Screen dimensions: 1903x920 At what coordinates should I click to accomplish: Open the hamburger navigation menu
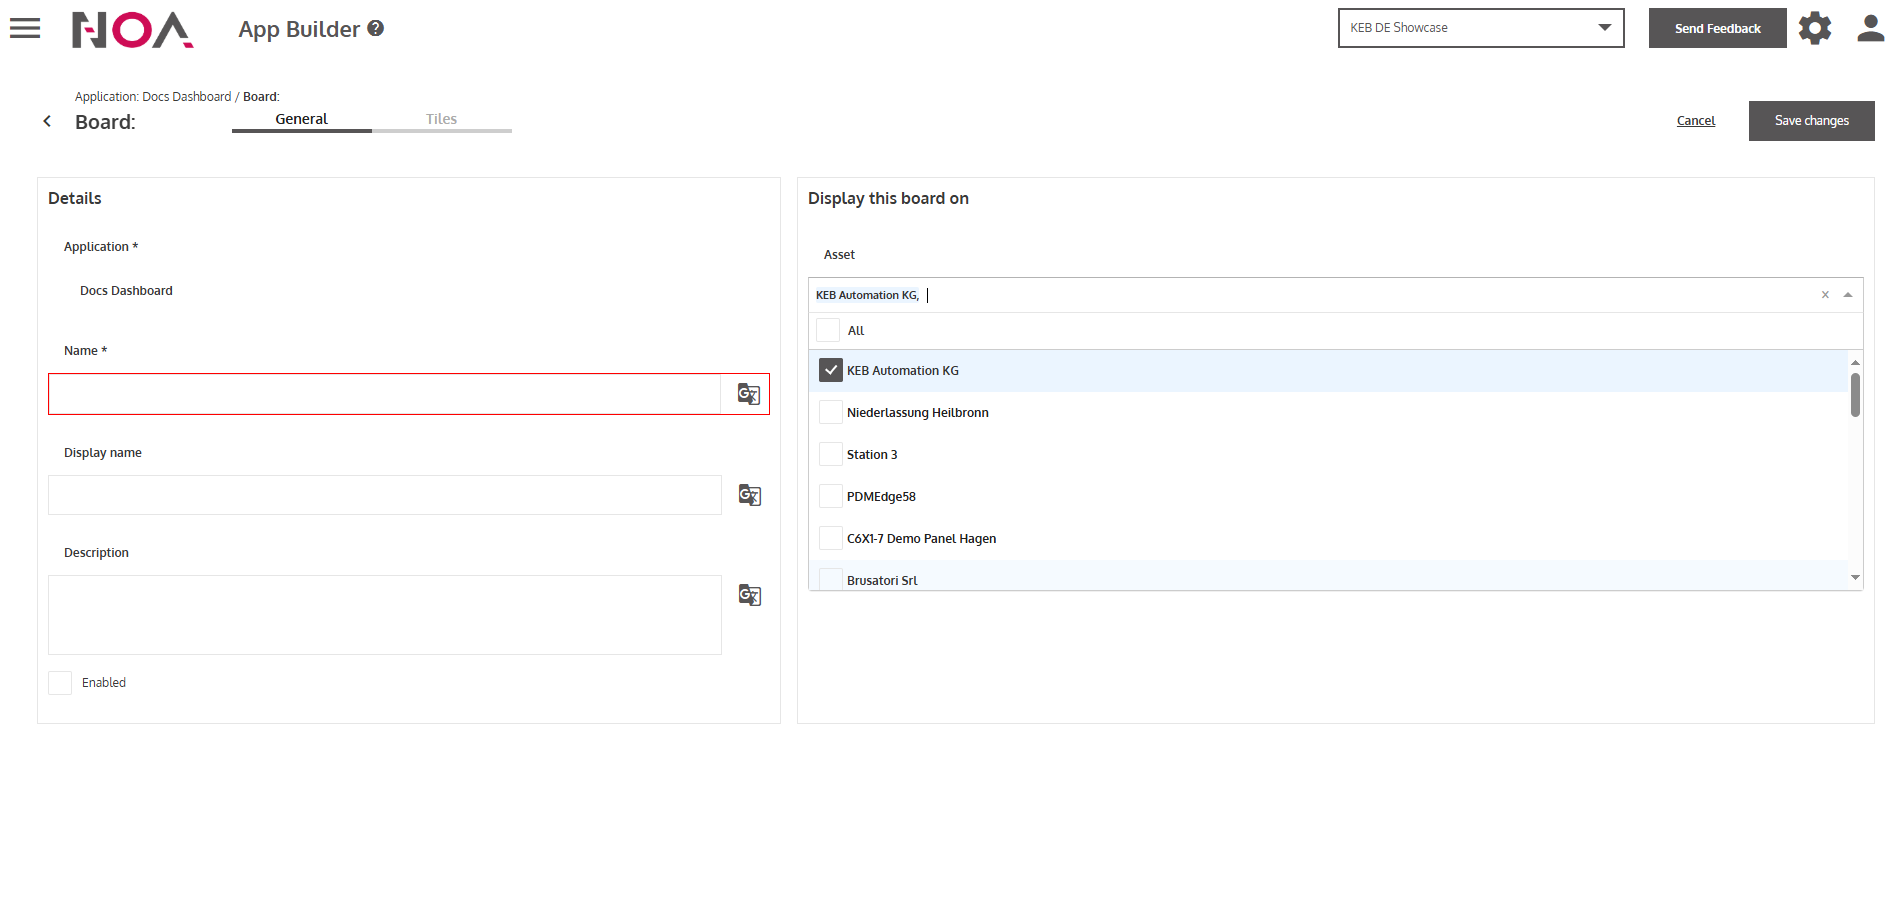(25, 29)
